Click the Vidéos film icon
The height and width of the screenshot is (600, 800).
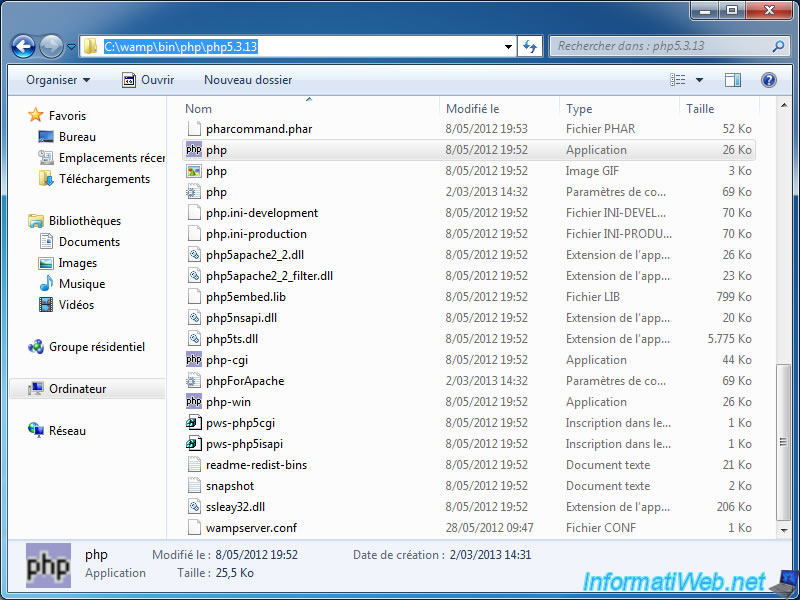click(x=45, y=305)
